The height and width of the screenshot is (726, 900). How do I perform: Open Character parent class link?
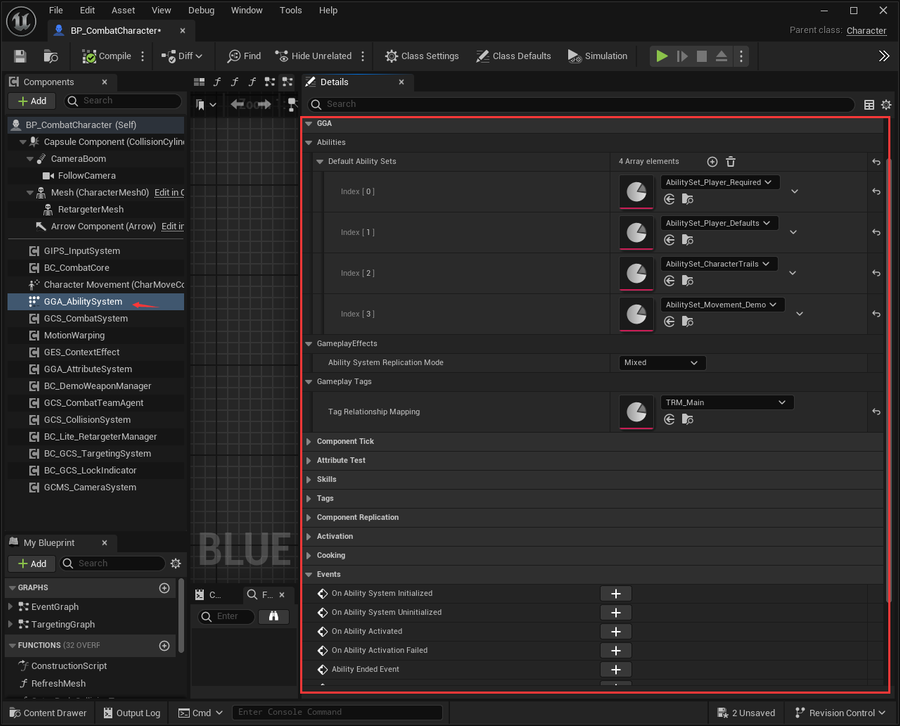point(866,30)
